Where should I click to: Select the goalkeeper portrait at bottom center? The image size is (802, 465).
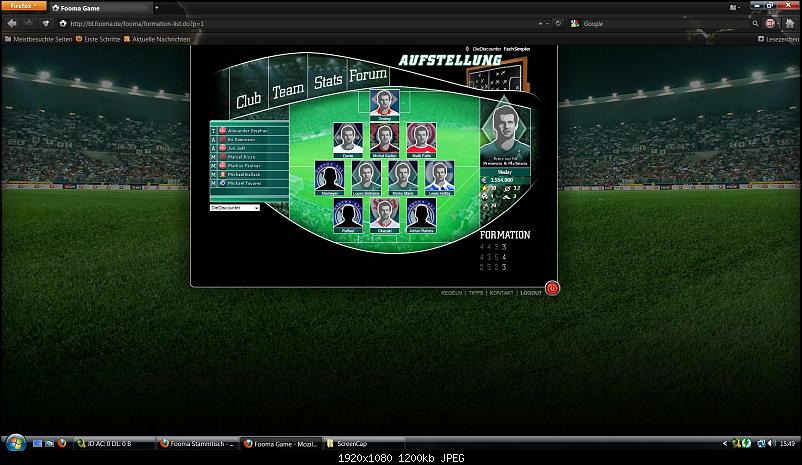click(385, 213)
